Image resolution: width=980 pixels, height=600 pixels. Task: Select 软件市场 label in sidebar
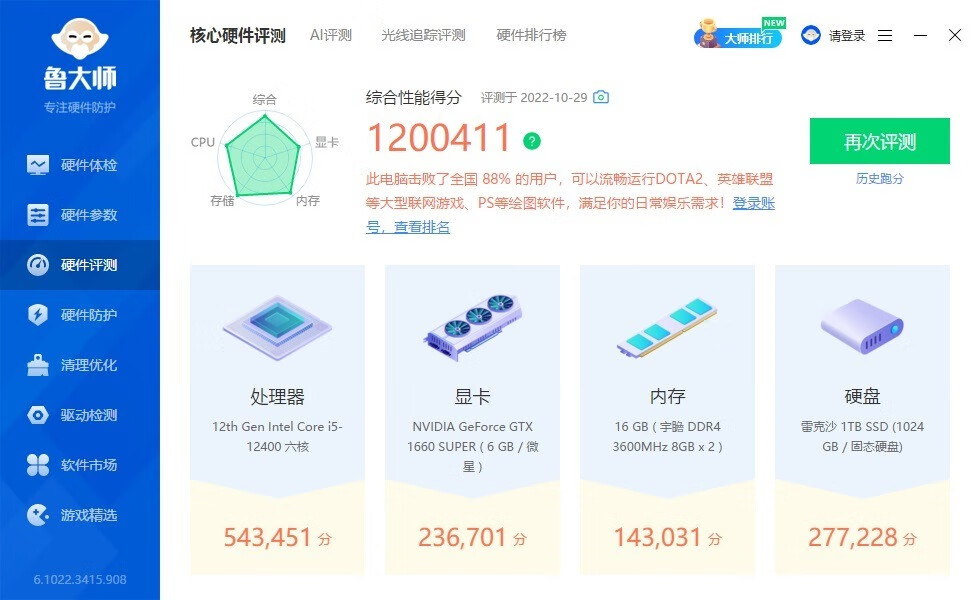point(89,465)
